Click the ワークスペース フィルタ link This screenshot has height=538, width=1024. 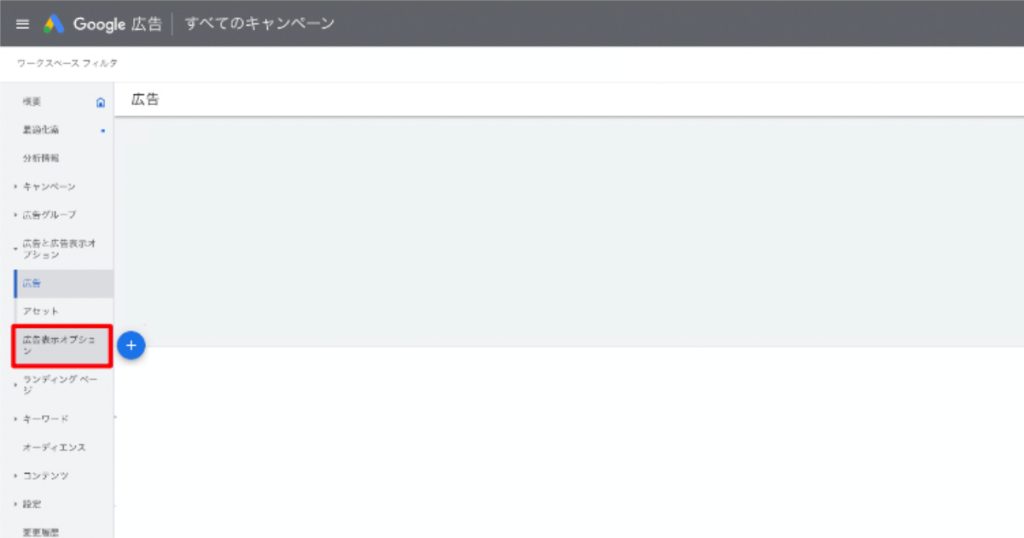(67, 63)
